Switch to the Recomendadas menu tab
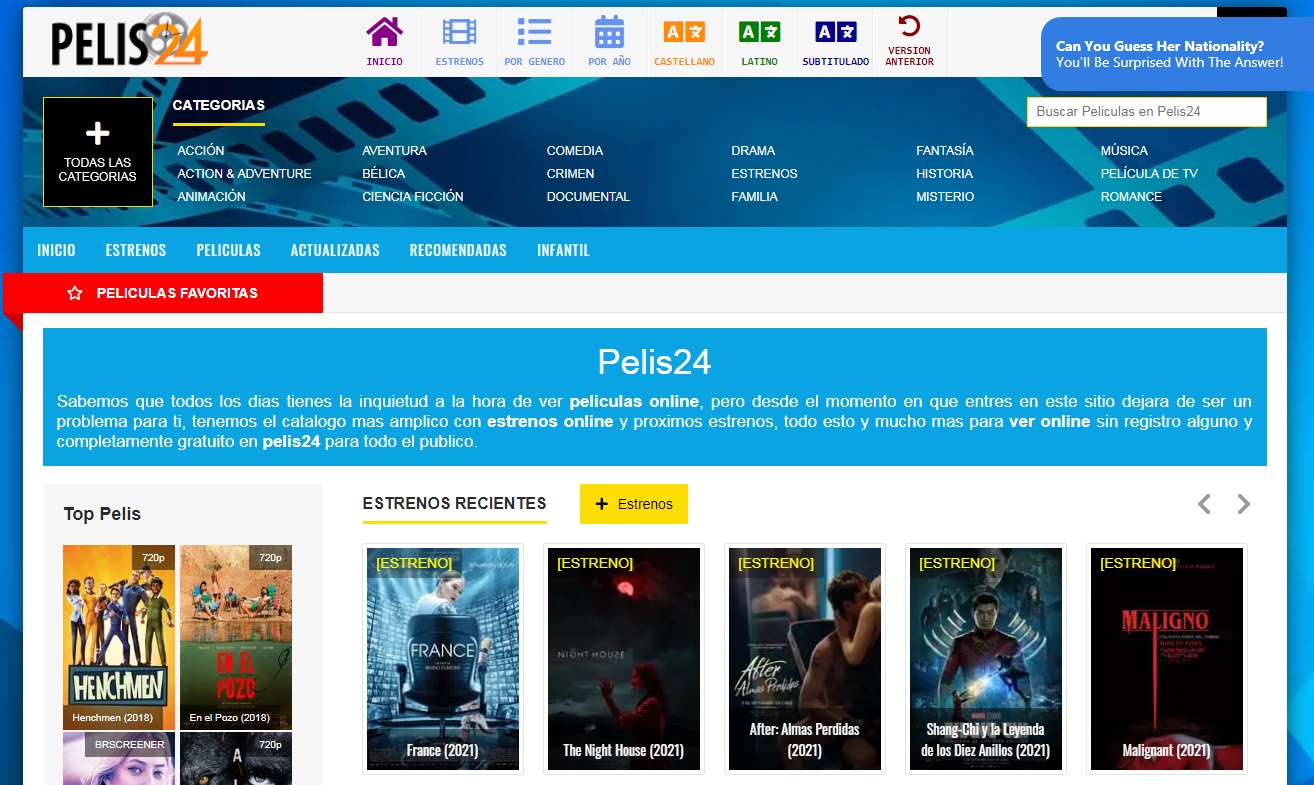 pos(458,250)
